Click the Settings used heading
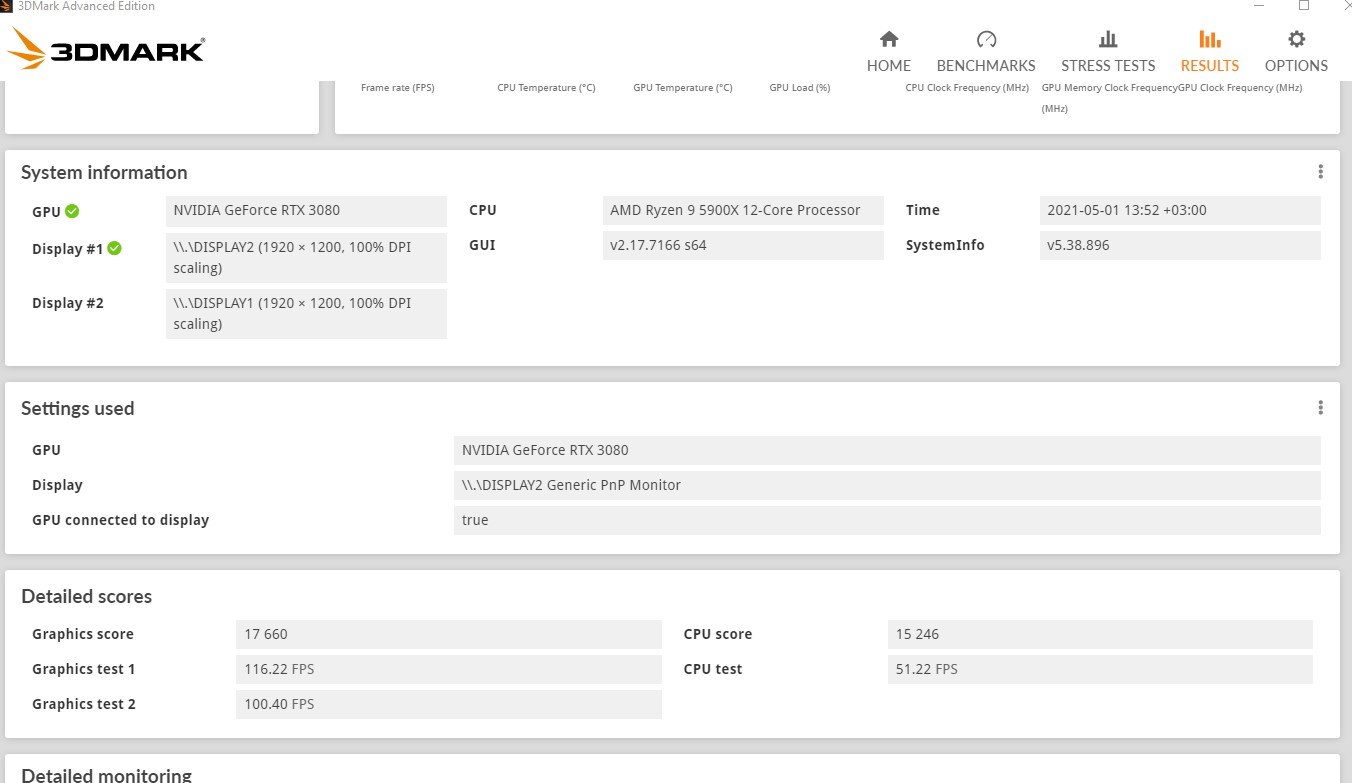The height and width of the screenshot is (783, 1352). (78, 408)
